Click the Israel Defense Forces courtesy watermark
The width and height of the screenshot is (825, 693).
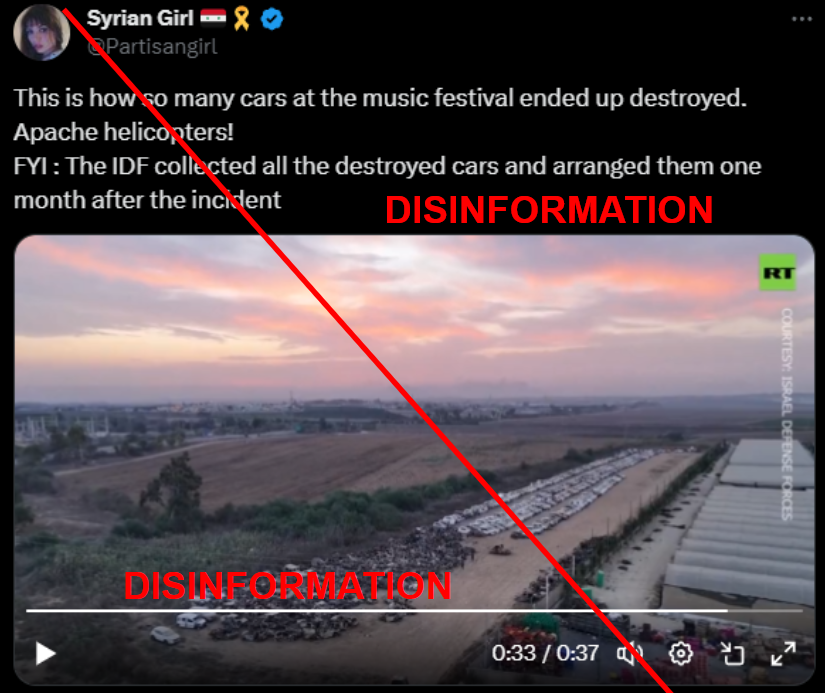787,415
